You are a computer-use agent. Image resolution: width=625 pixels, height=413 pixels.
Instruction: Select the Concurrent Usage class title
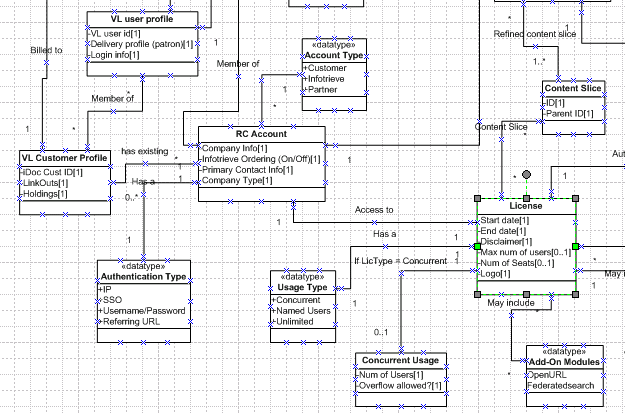(400, 360)
